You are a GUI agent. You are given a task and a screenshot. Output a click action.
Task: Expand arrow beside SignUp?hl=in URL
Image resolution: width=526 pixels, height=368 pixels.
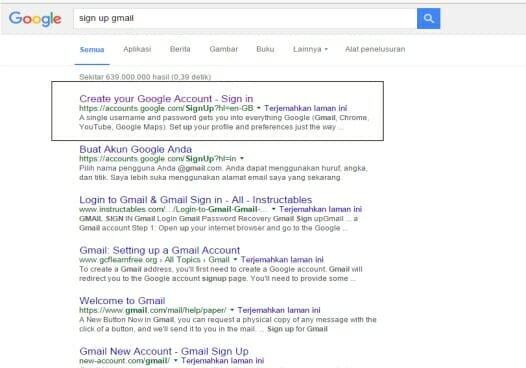tap(242, 158)
